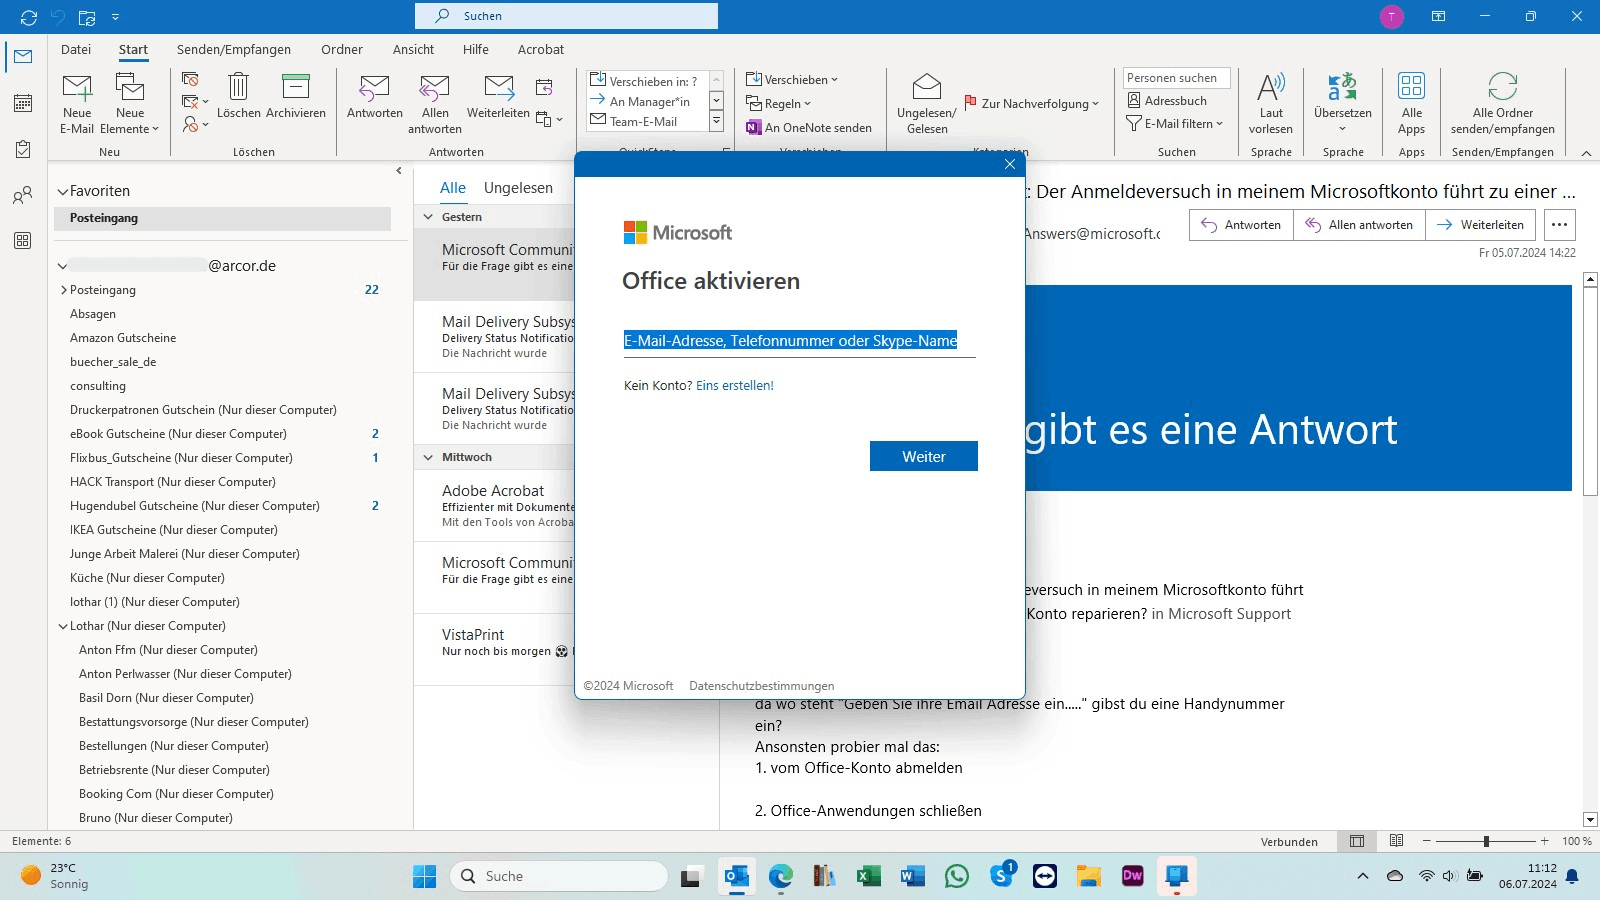The width and height of the screenshot is (1600, 900).
Task: Zoom in with the plus button
Action: 1545,841
